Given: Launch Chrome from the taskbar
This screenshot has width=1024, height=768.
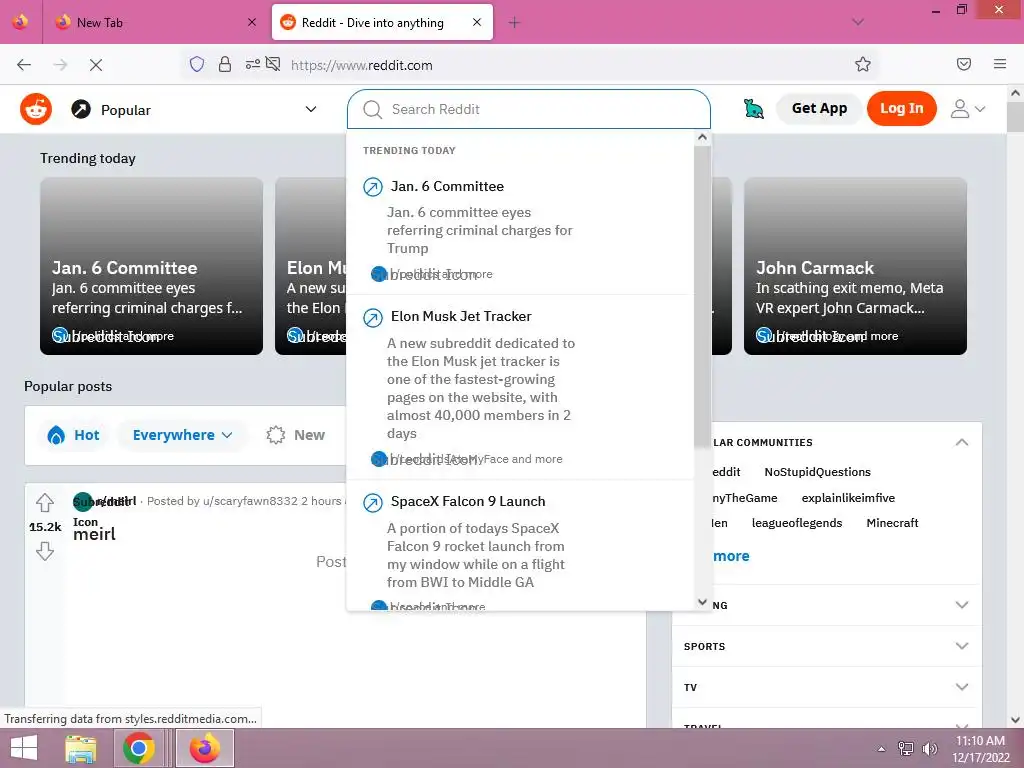Looking at the screenshot, I should 138,748.
